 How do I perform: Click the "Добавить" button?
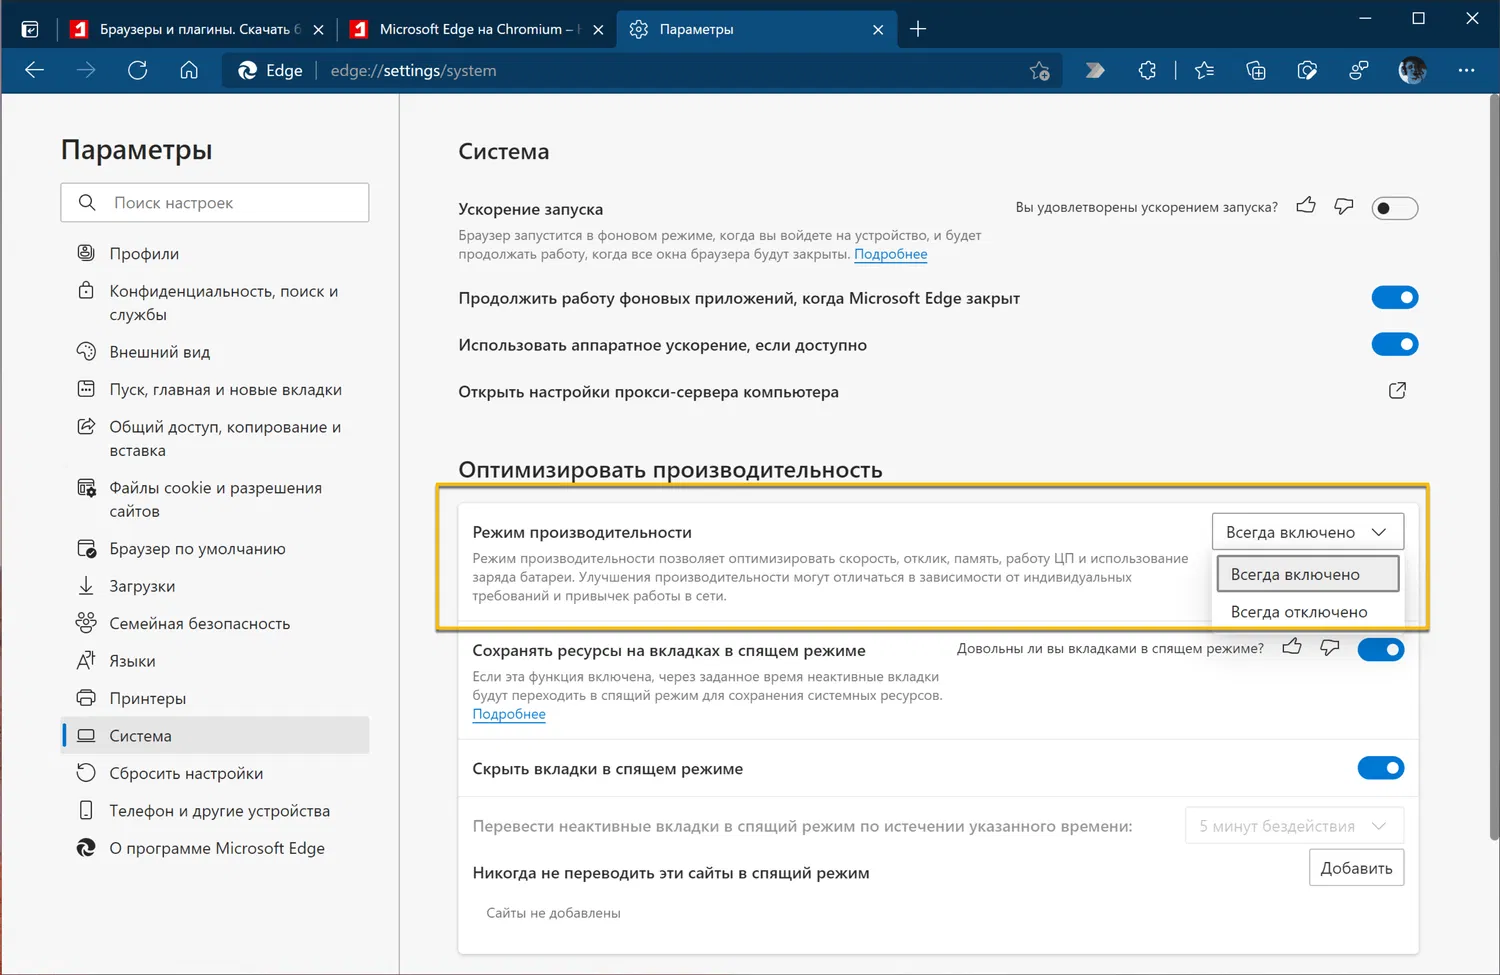point(1356,868)
